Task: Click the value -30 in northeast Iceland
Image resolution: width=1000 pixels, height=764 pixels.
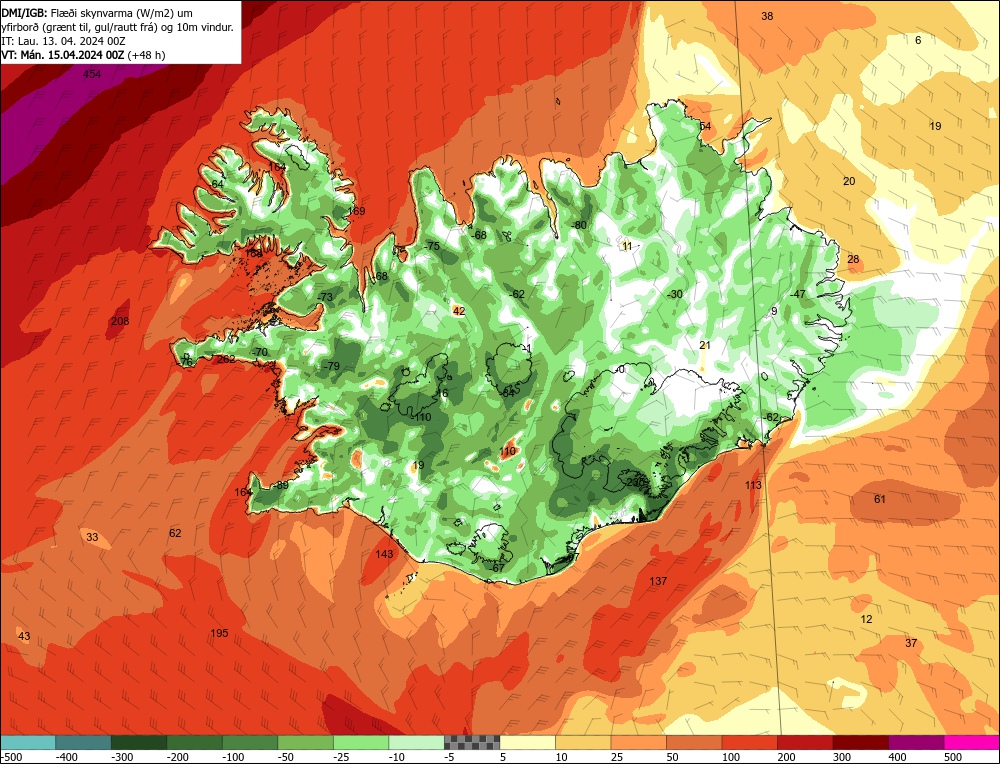Action: (x=674, y=294)
